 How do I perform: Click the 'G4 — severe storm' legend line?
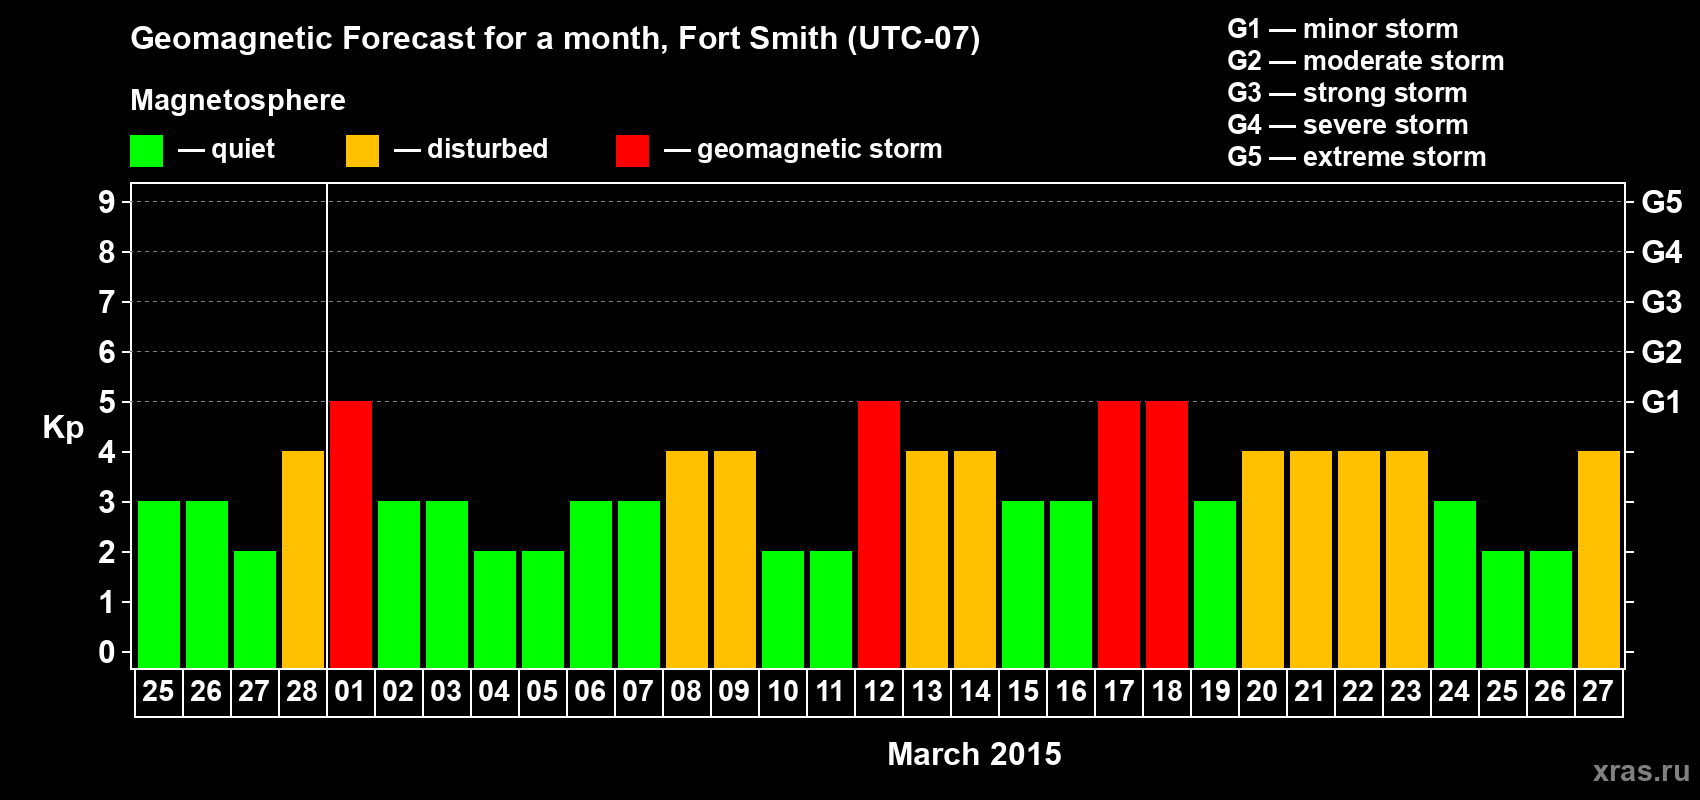(1348, 125)
